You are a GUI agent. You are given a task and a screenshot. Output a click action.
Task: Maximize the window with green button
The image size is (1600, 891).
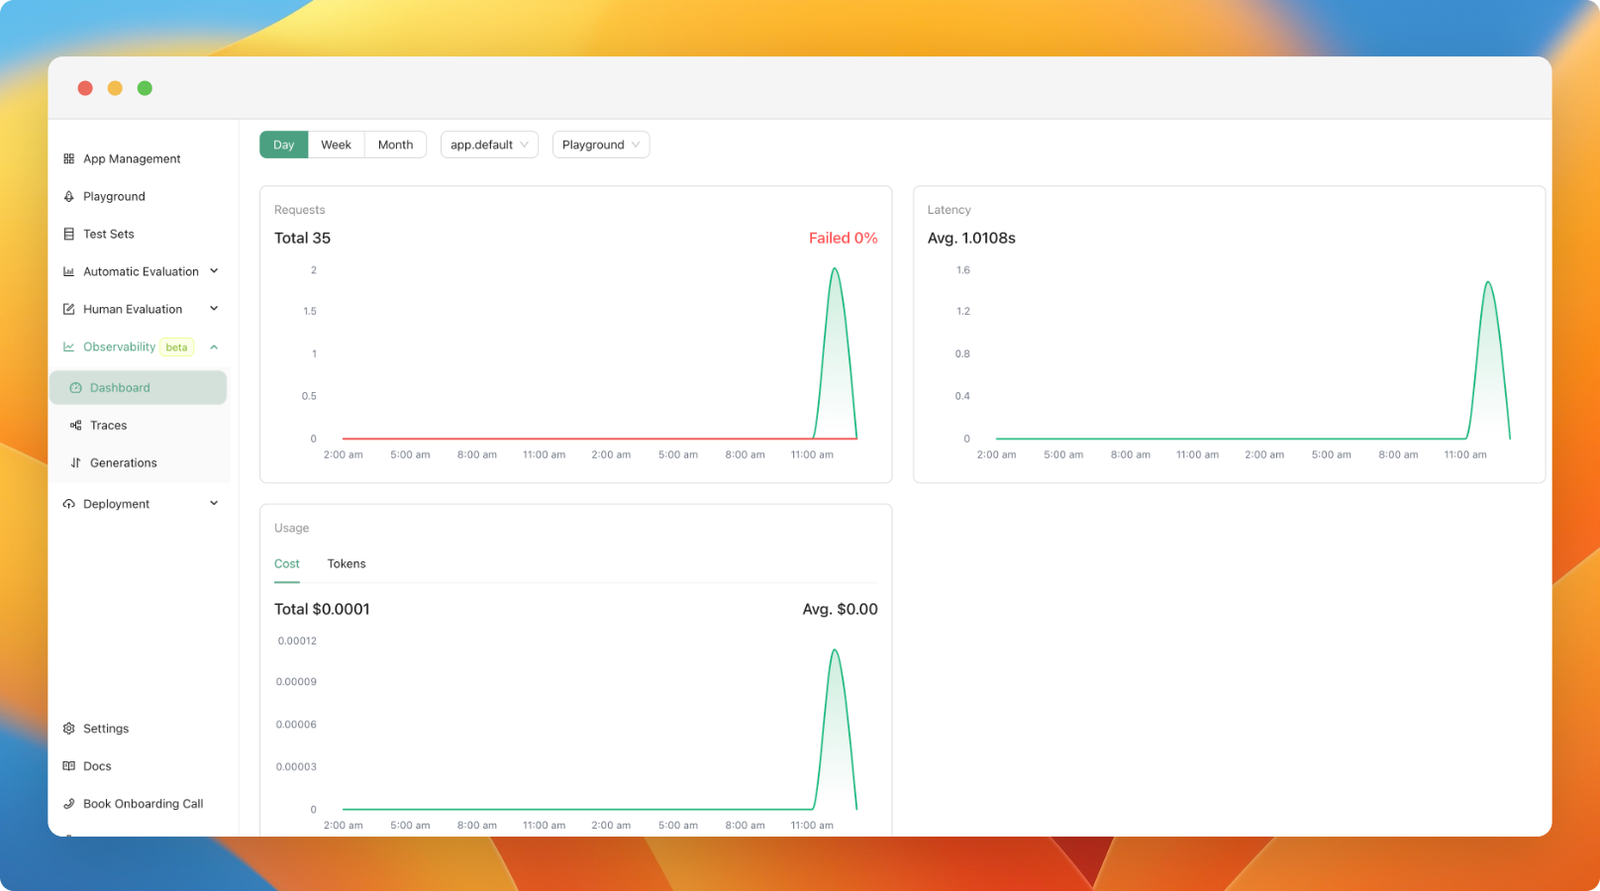145,88
